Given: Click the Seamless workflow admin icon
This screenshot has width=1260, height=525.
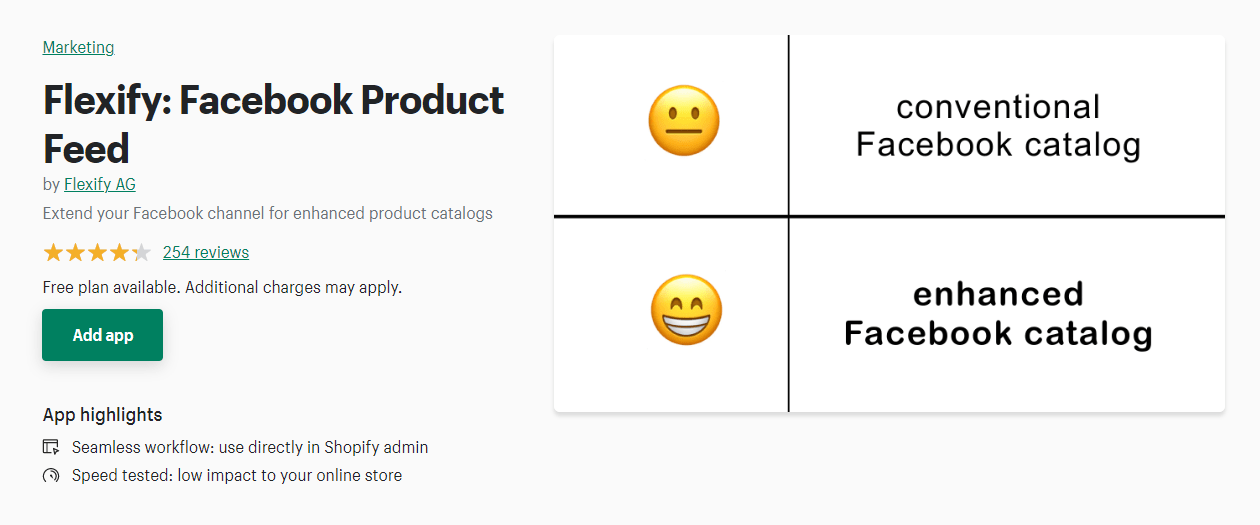Looking at the screenshot, I should click(x=51, y=447).
